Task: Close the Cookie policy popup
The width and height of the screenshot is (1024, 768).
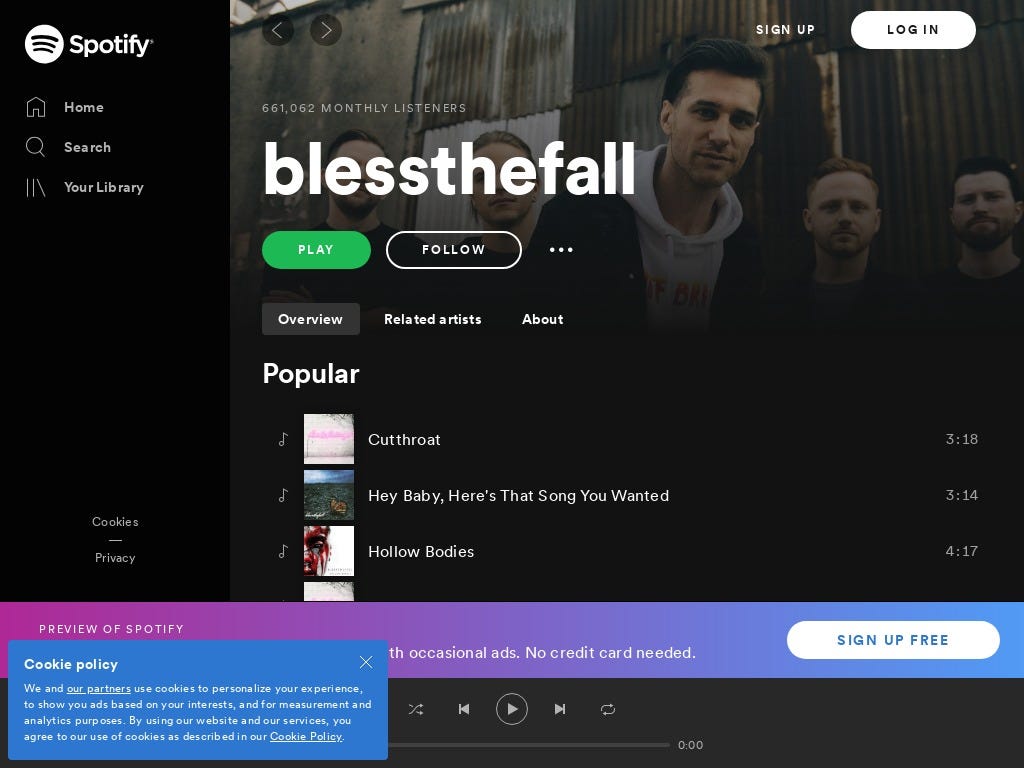Action: point(366,662)
